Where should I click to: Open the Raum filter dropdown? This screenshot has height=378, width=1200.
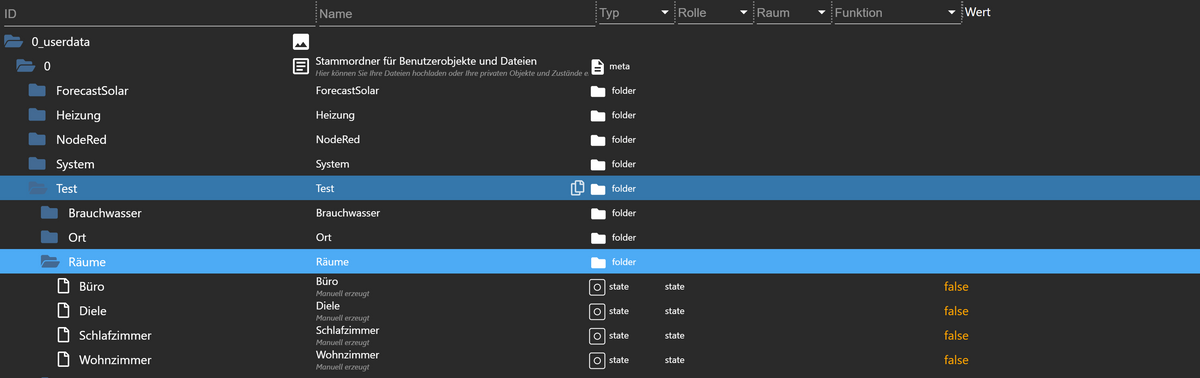(794, 14)
